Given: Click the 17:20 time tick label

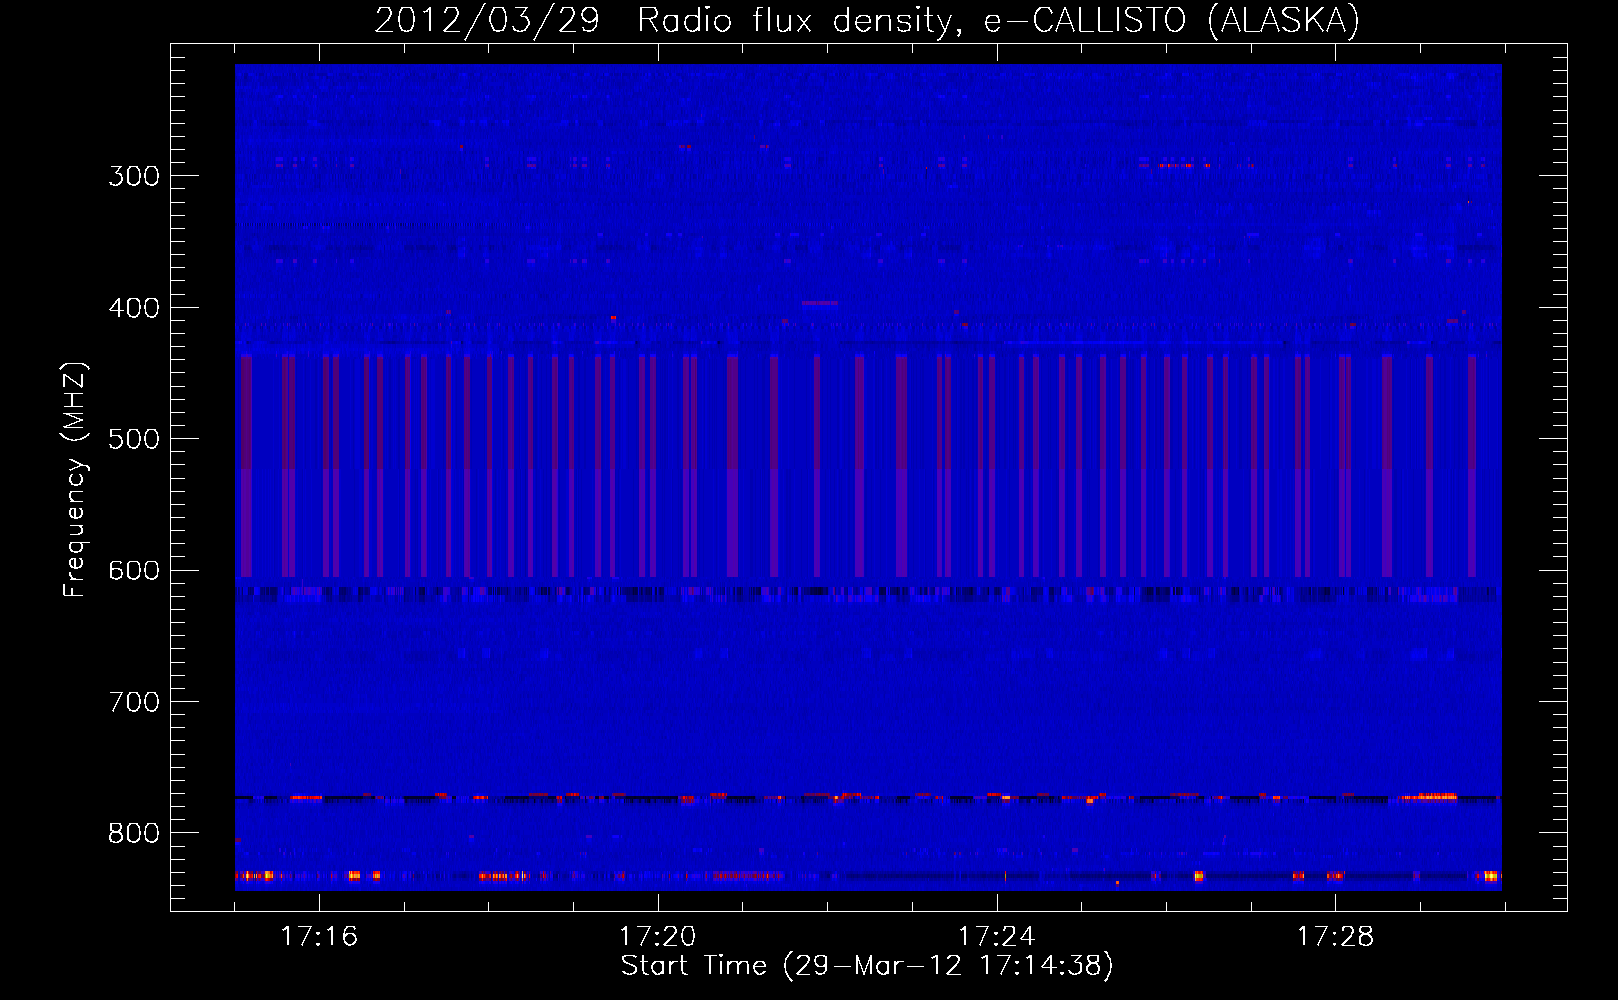Looking at the screenshot, I should [658, 936].
